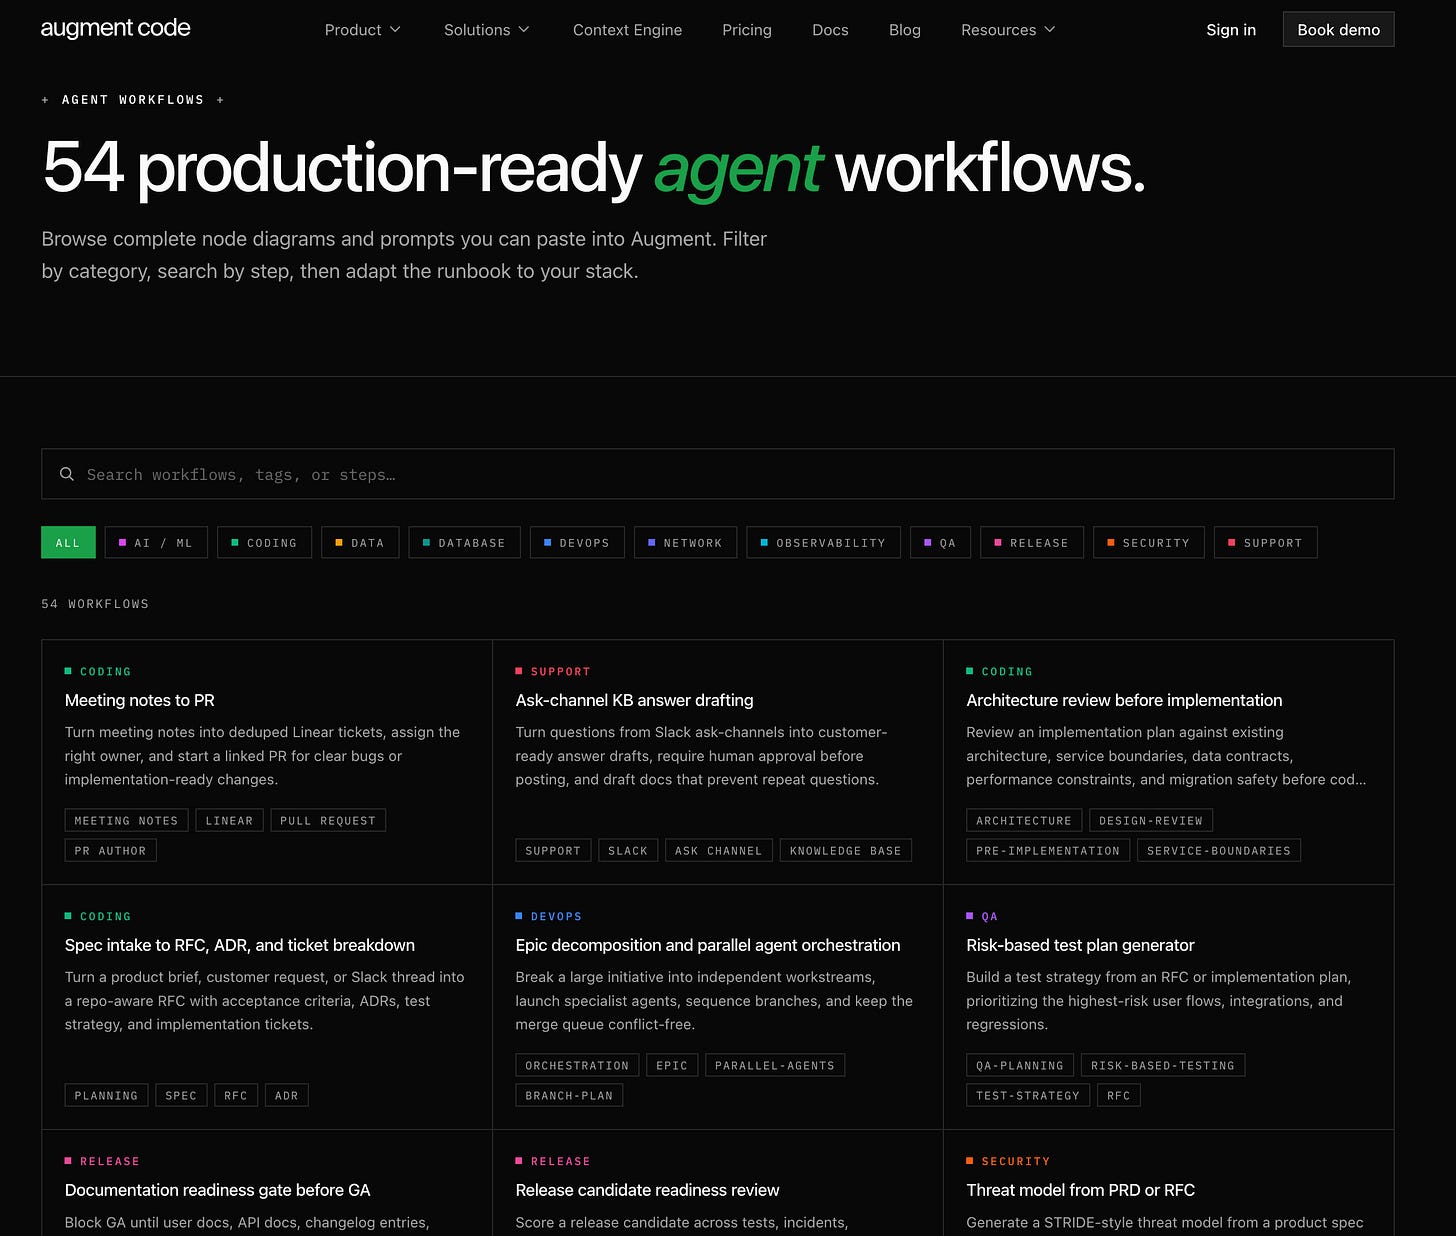The height and width of the screenshot is (1236, 1456).
Task: Click the Book demo button
Action: [1338, 30]
